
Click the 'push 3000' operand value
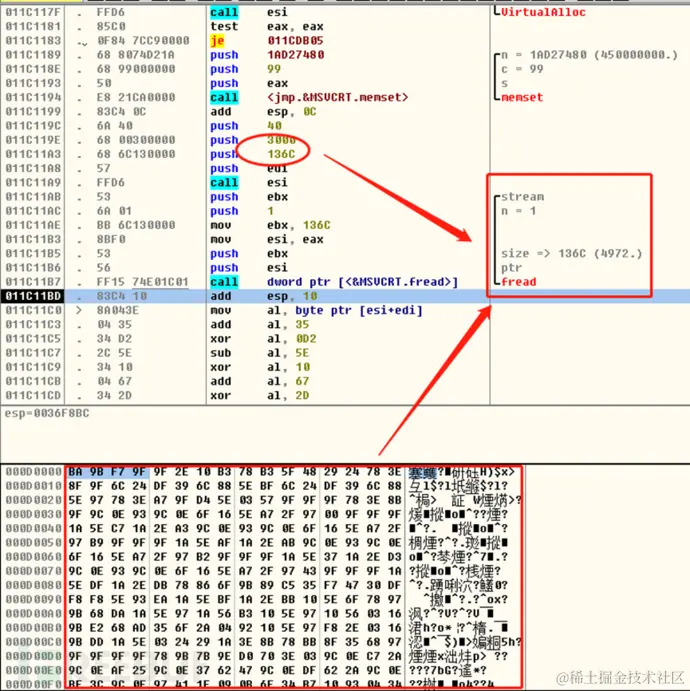[x=281, y=140]
